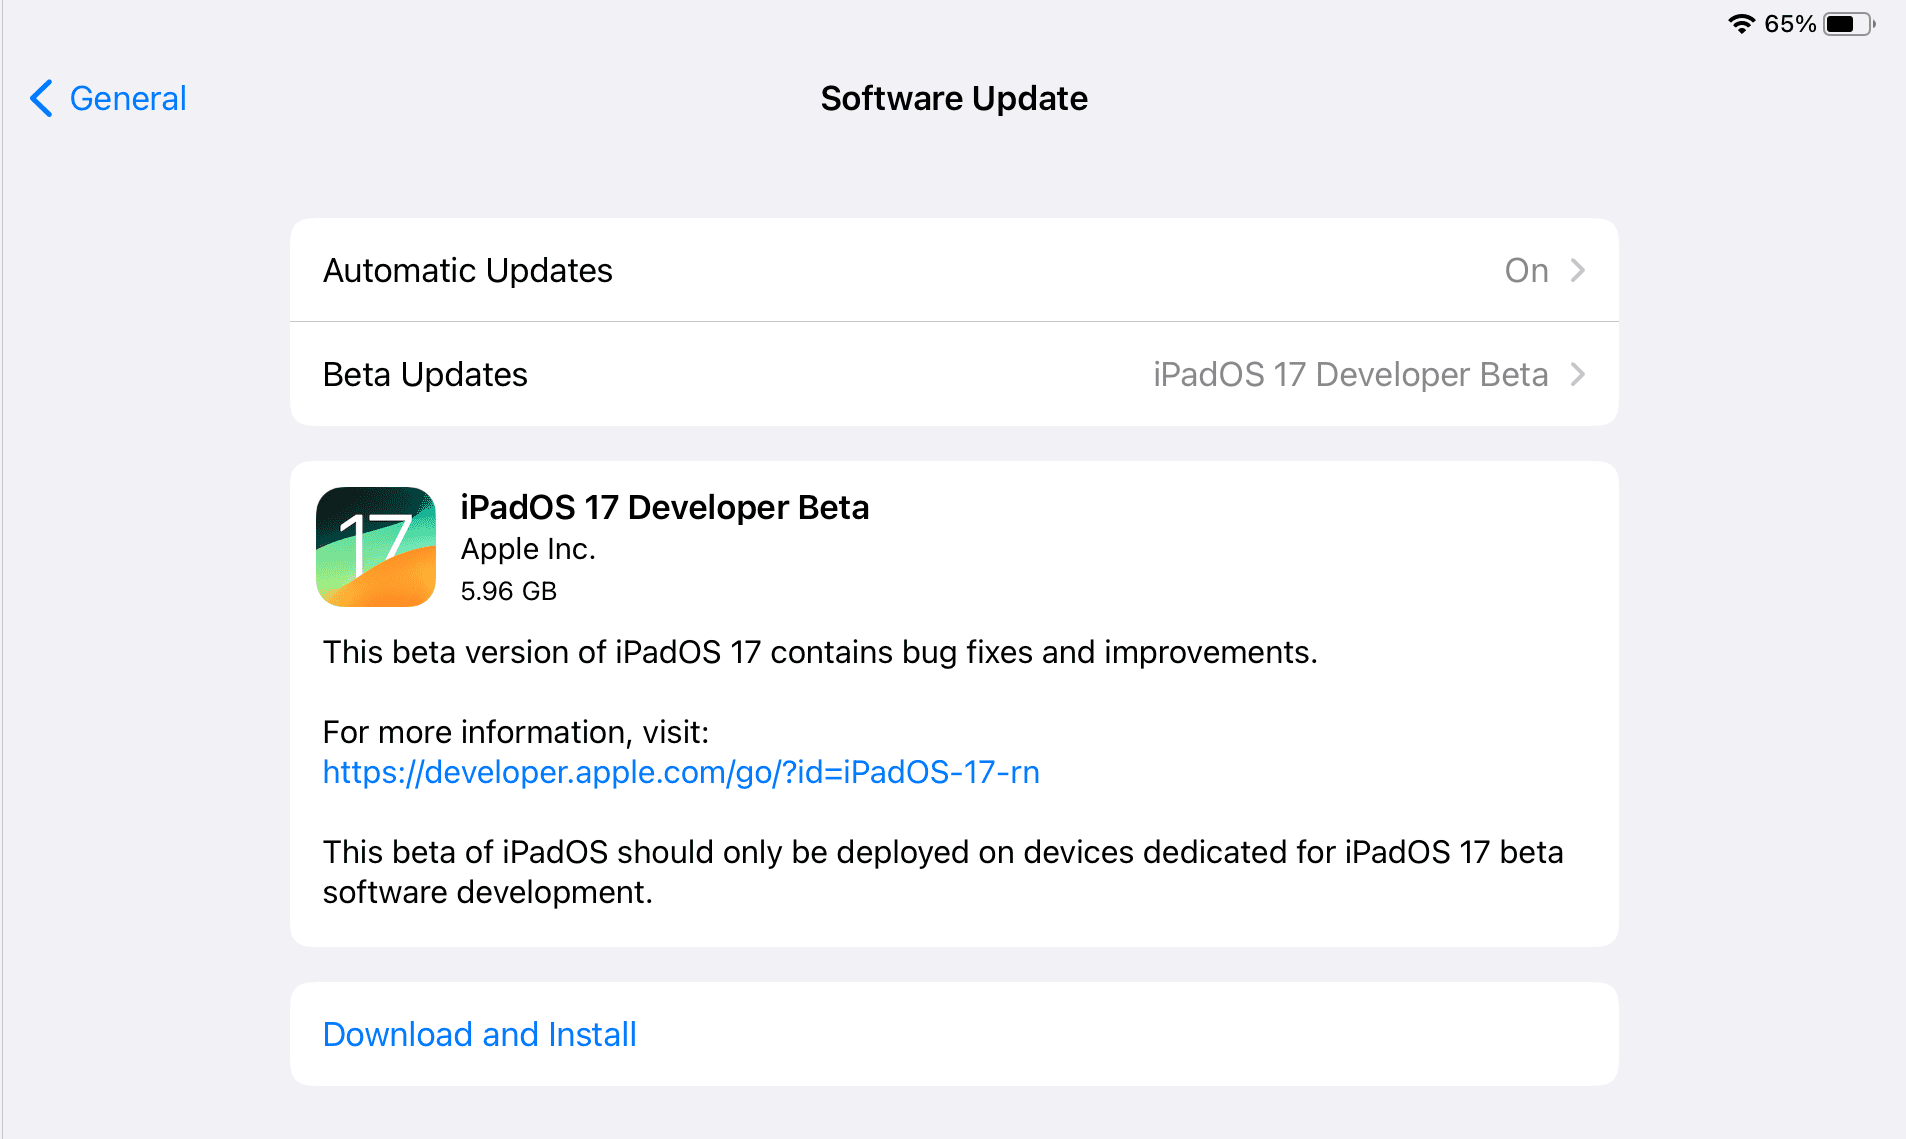Click the On value for Automatic Updates
This screenshot has width=1906, height=1139.
point(1526,270)
